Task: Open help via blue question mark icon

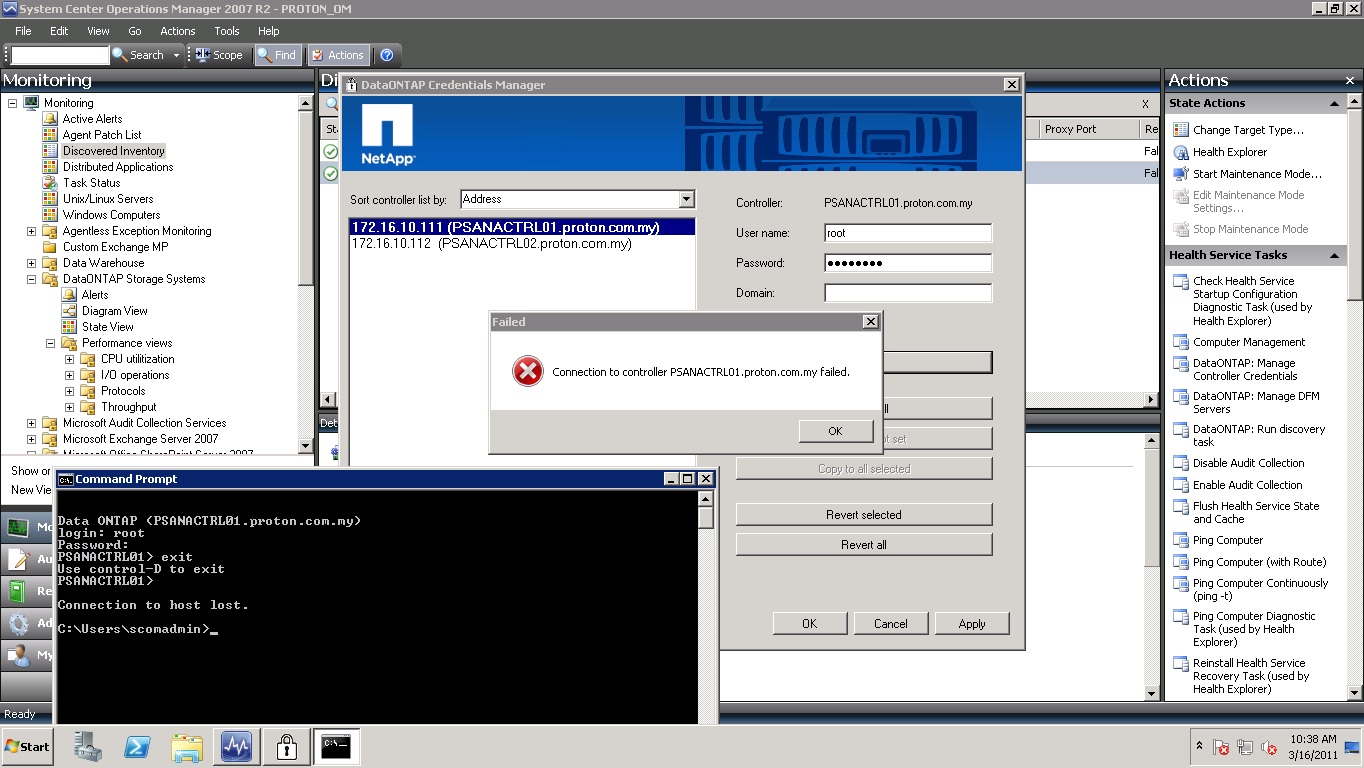Action: 387,55
